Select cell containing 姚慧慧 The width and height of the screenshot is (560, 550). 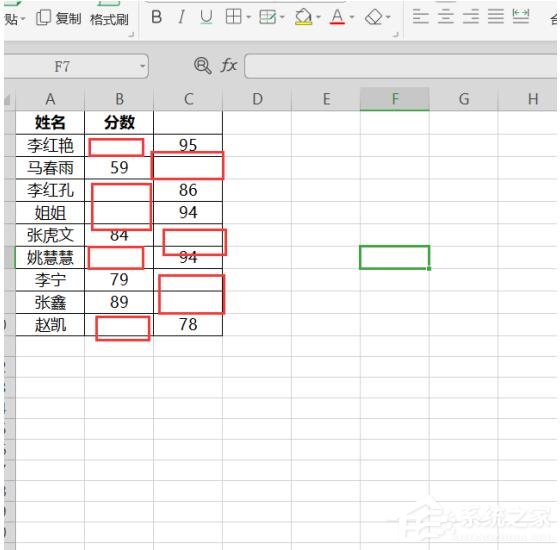(x=50, y=258)
